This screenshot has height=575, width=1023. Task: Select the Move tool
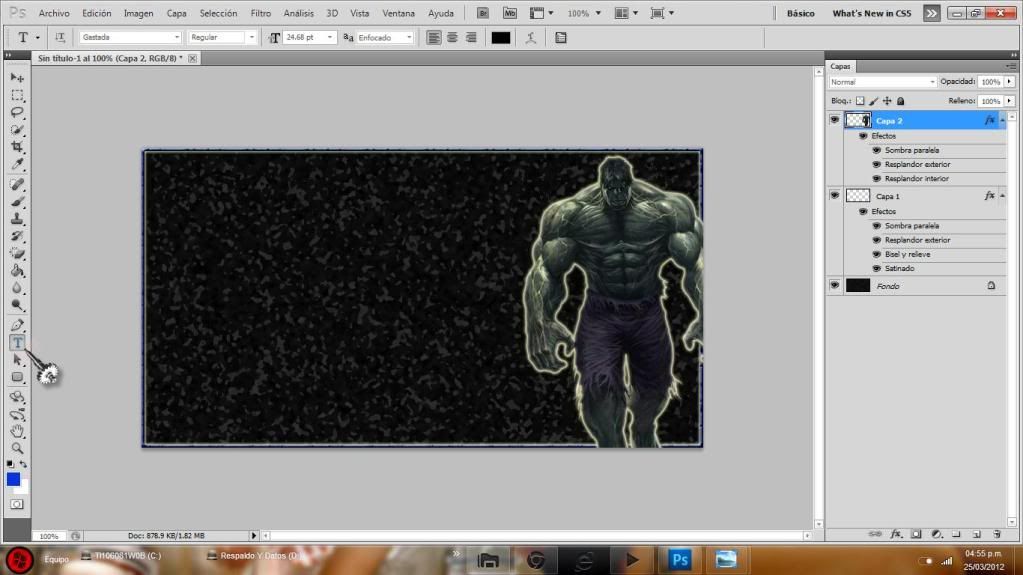tap(17, 78)
